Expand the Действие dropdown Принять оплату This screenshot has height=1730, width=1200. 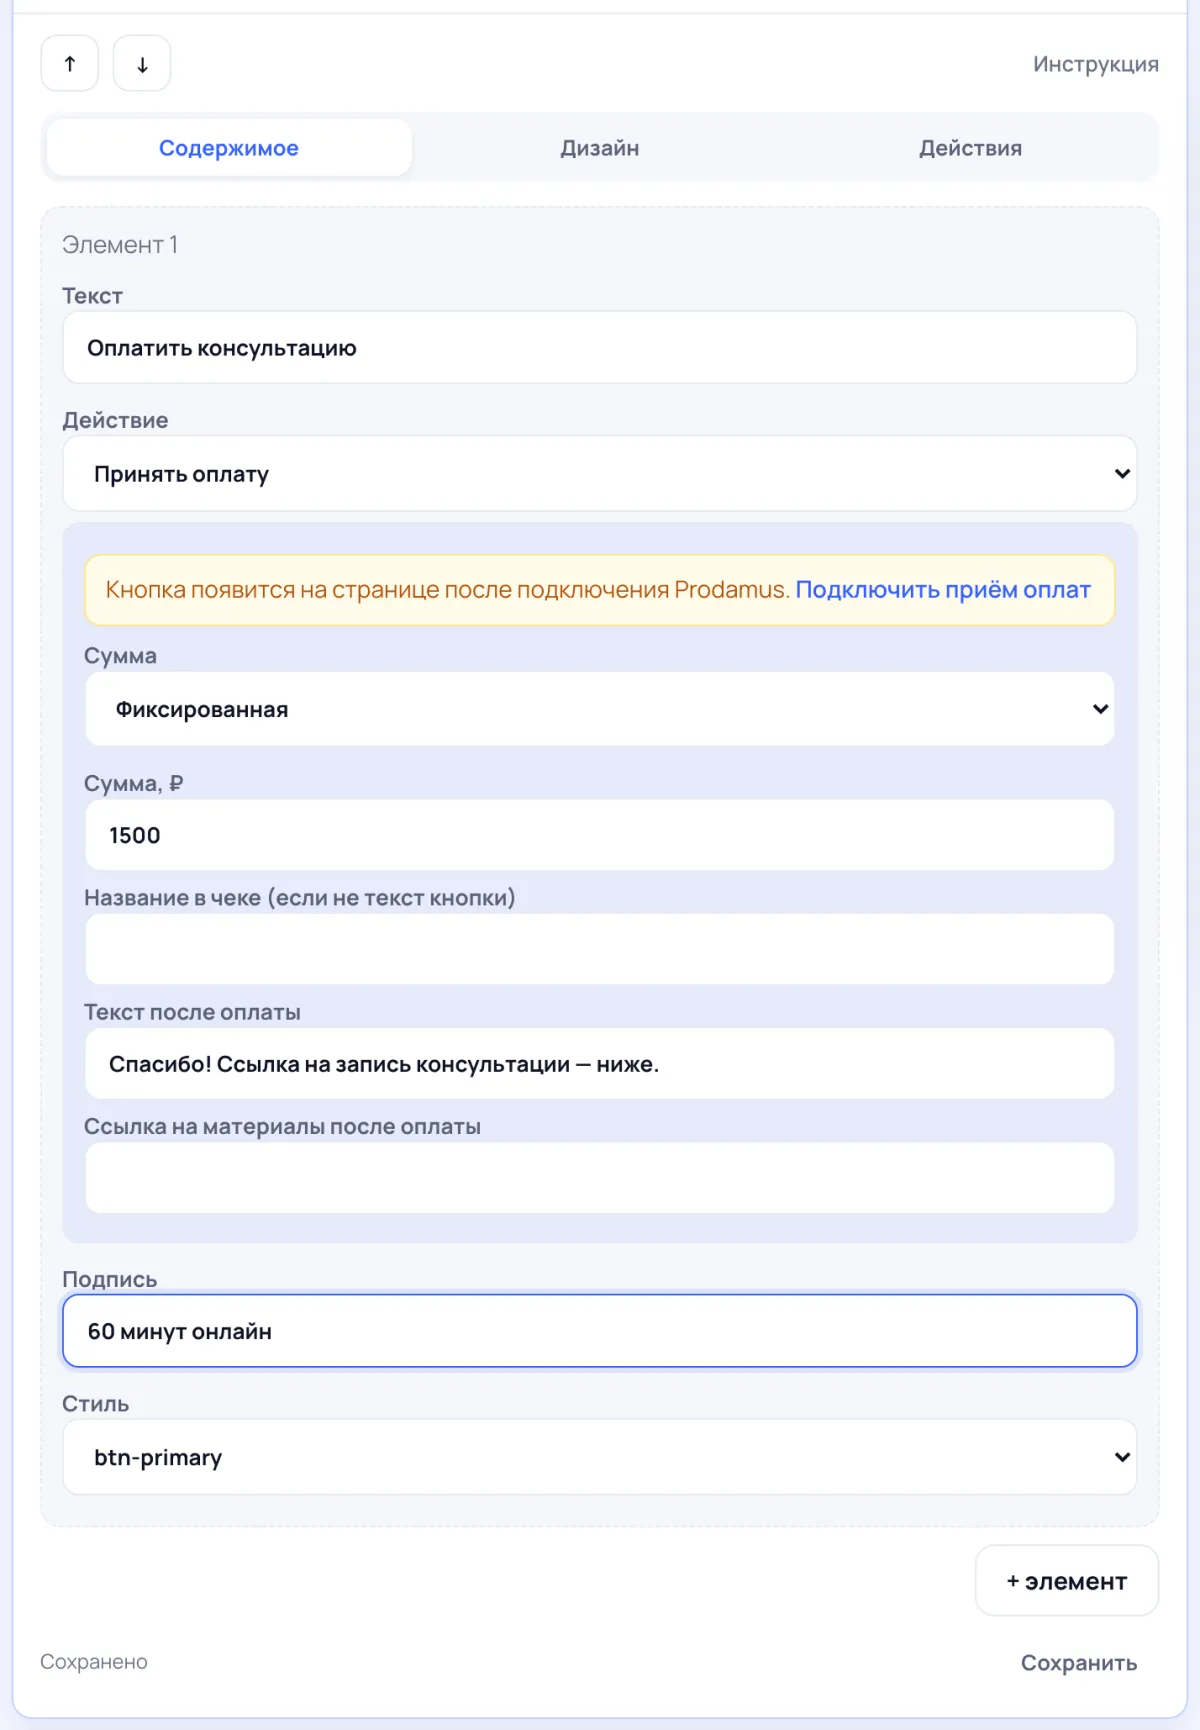click(600, 474)
